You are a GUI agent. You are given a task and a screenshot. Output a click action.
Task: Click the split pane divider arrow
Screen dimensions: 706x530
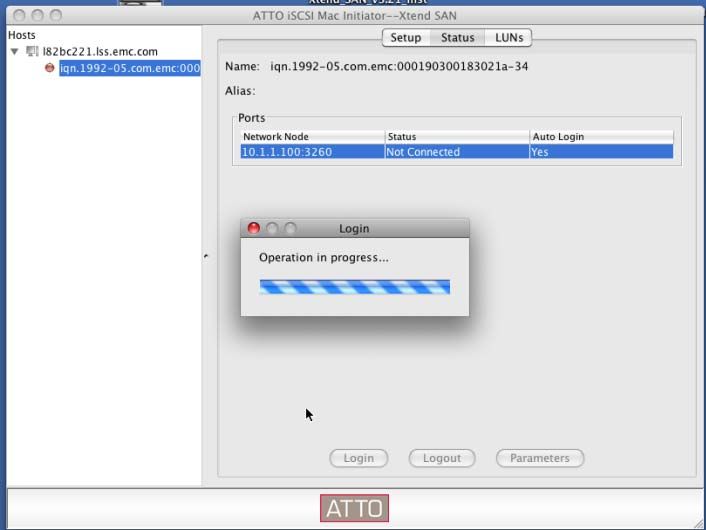coord(206,256)
